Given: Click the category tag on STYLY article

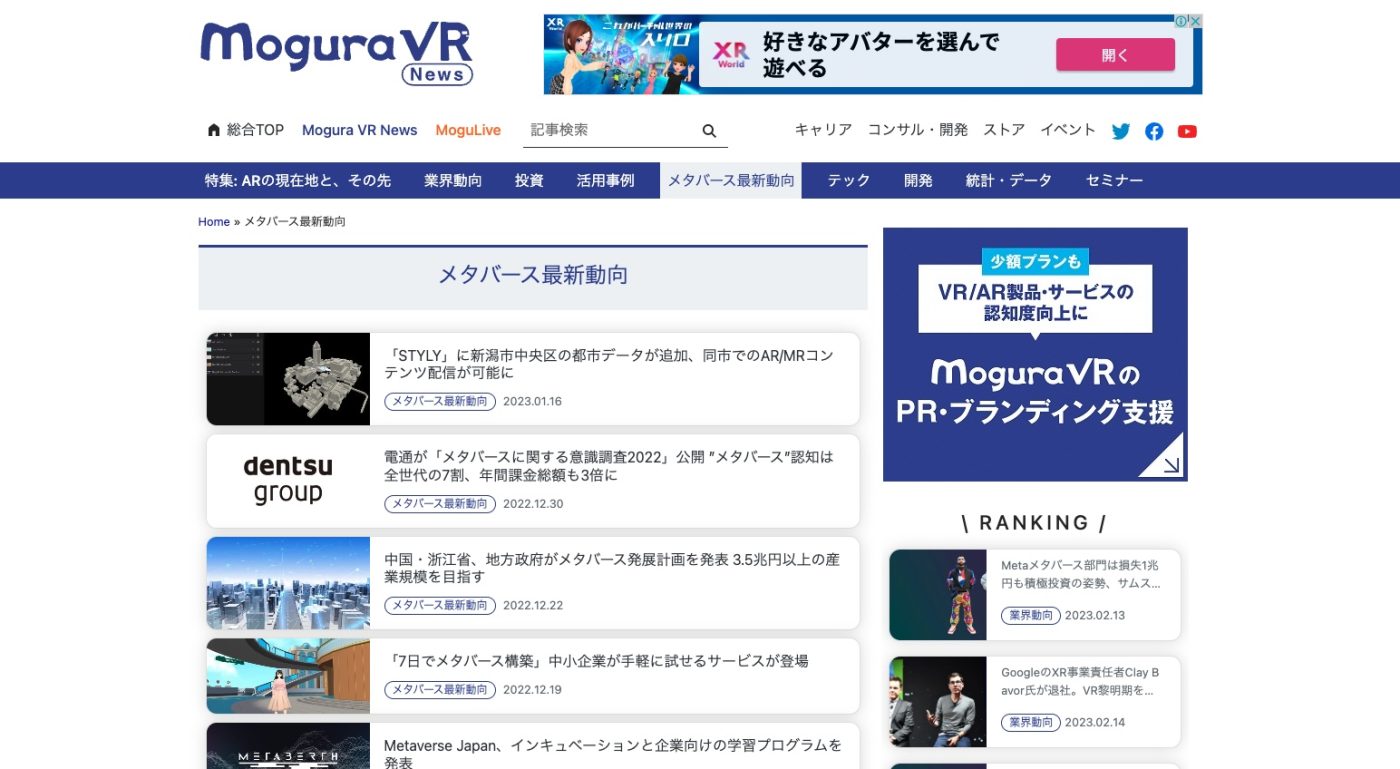Looking at the screenshot, I should (440, 402).
